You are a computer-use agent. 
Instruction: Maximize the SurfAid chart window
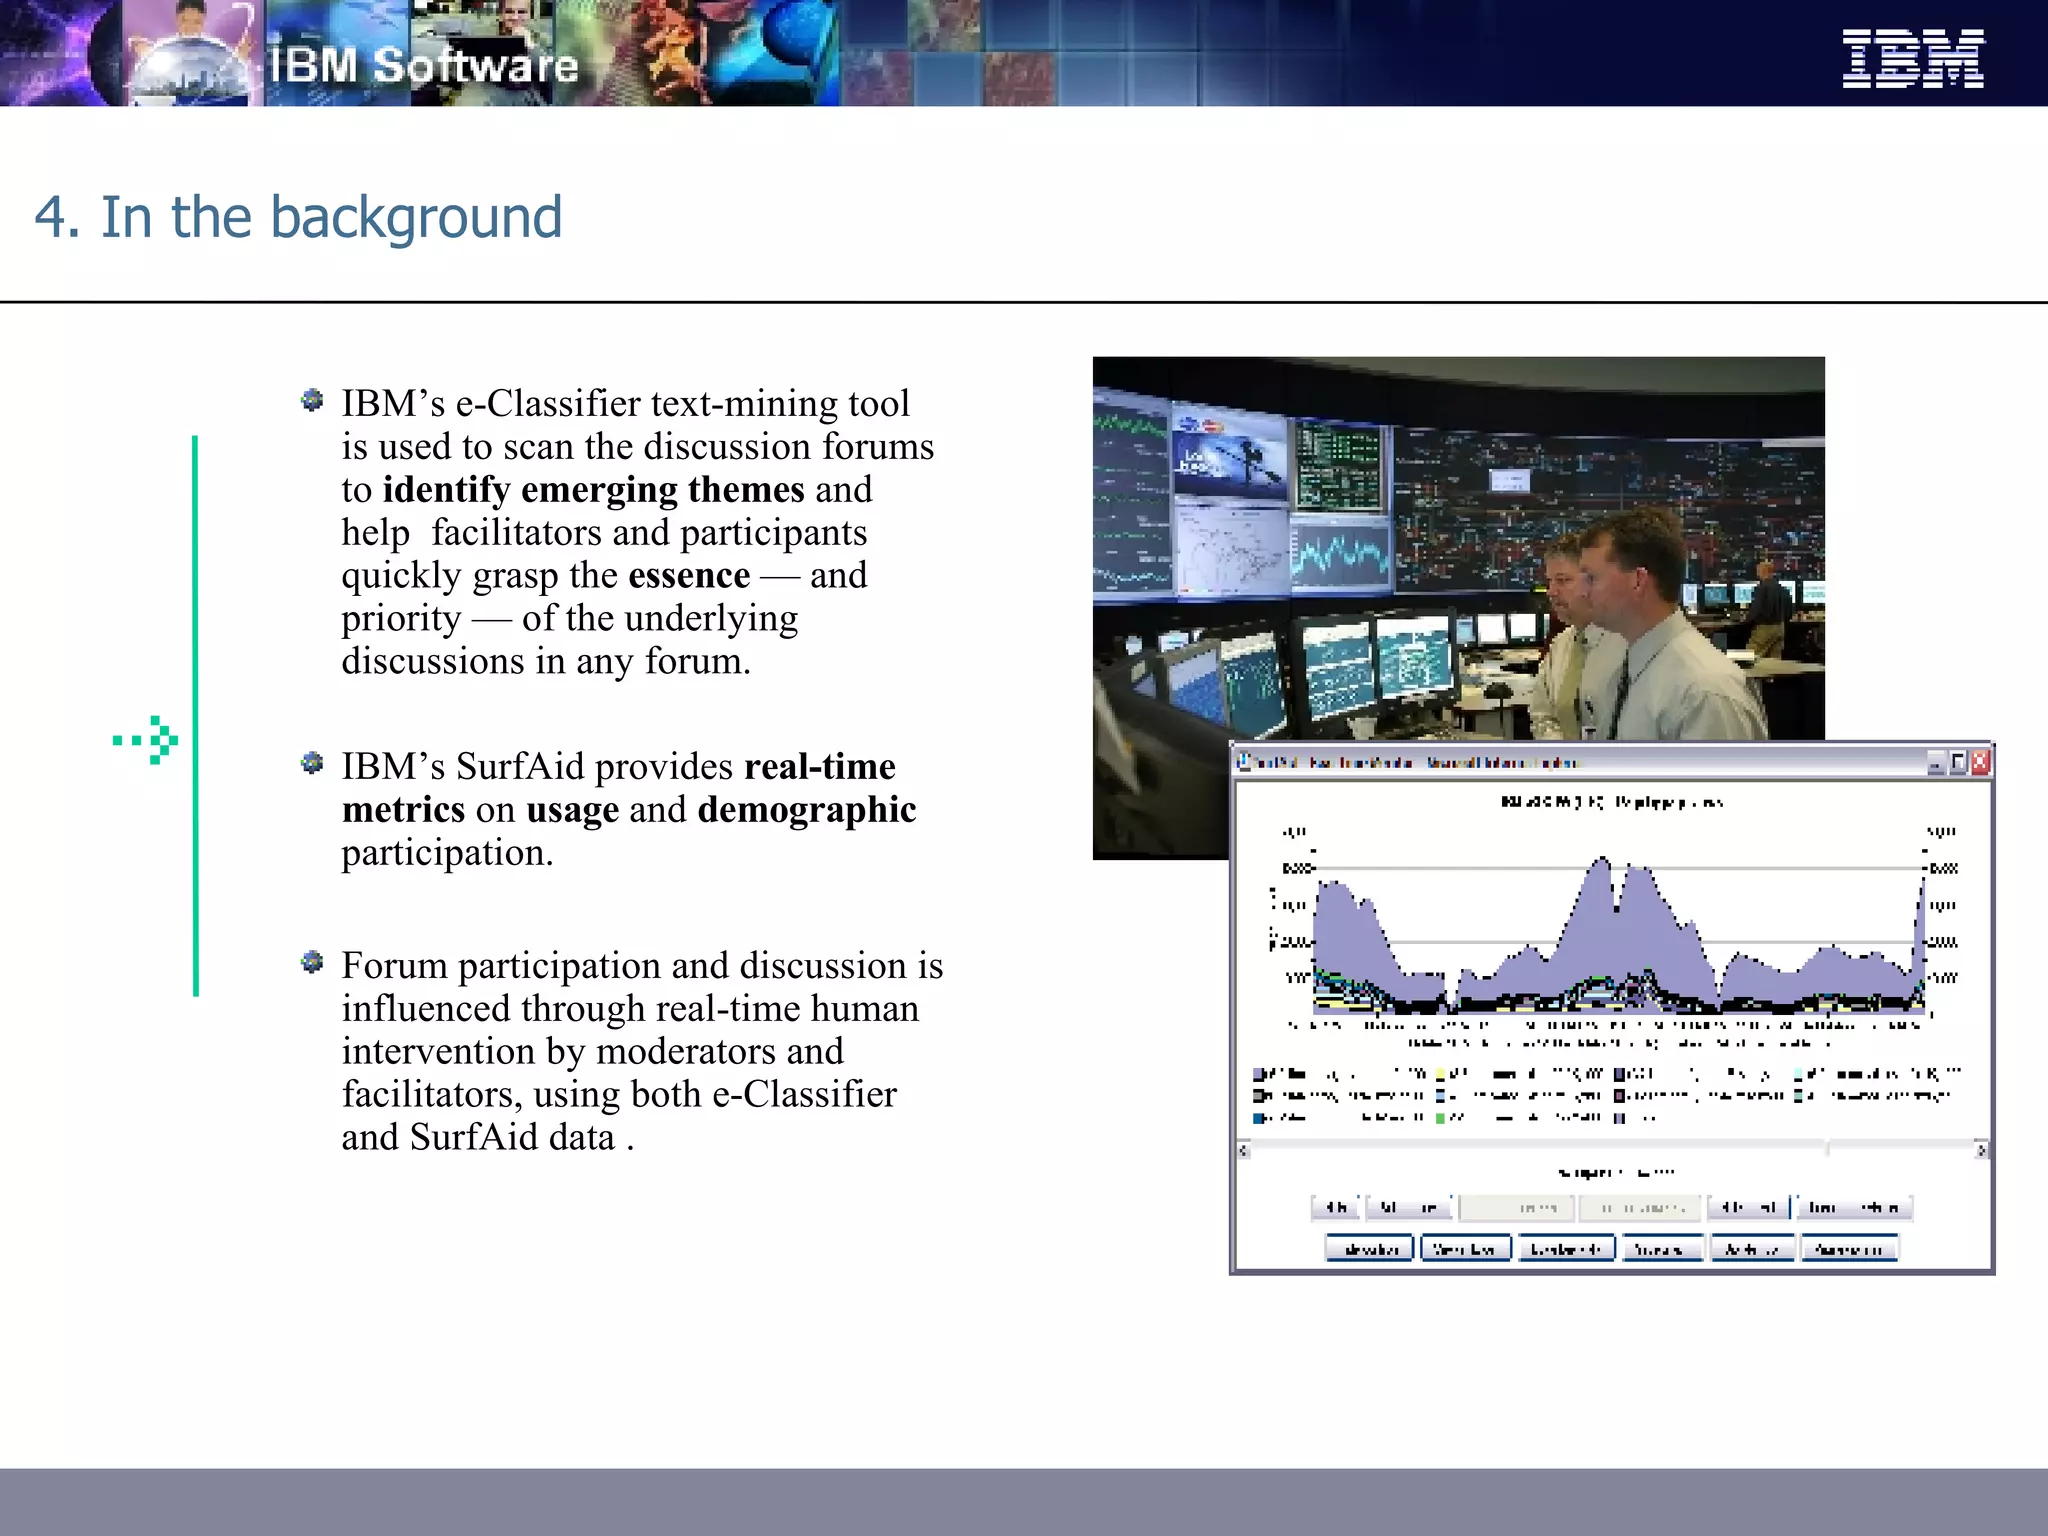(1958, 763)
